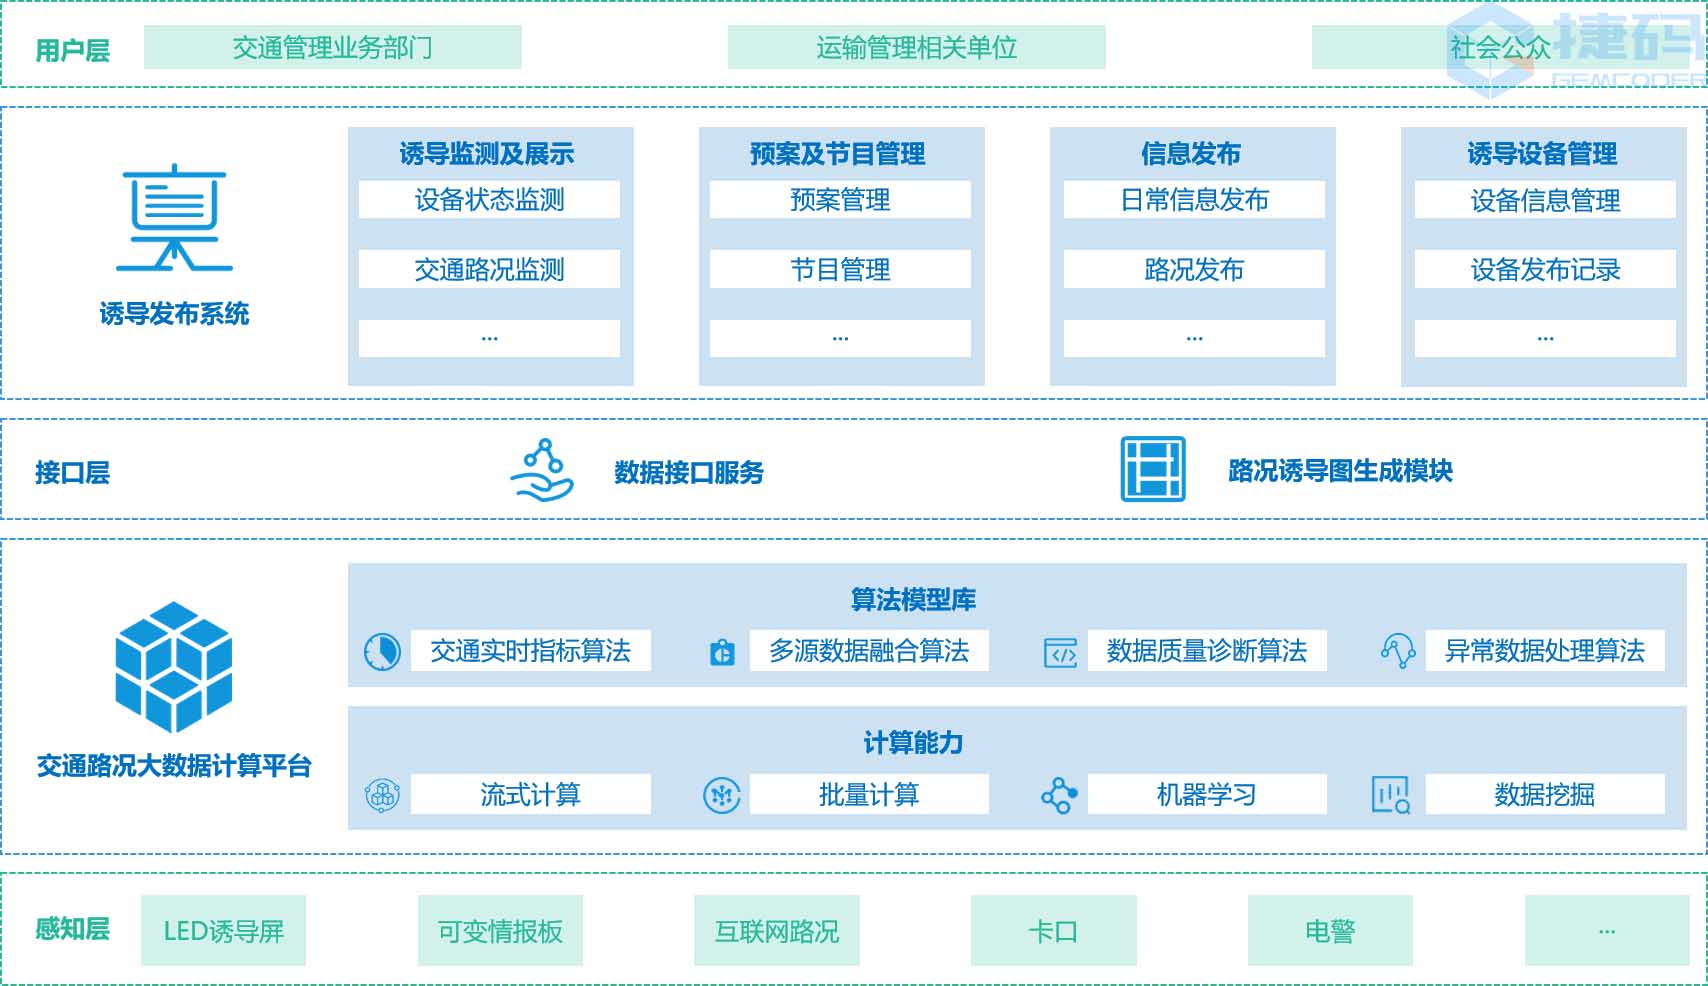The image size is (1708, 986).
Task: Expand the ellipsis under 信息发布
Action: pos(1193,339)
